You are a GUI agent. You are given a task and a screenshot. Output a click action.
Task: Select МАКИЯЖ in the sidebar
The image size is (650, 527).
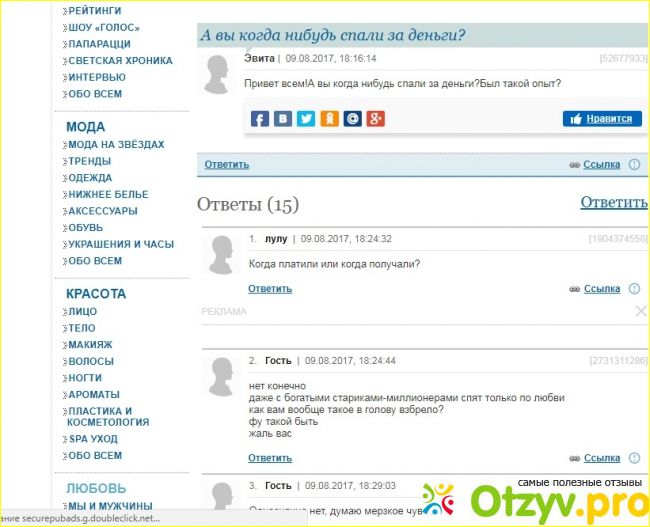click(90, 345)
